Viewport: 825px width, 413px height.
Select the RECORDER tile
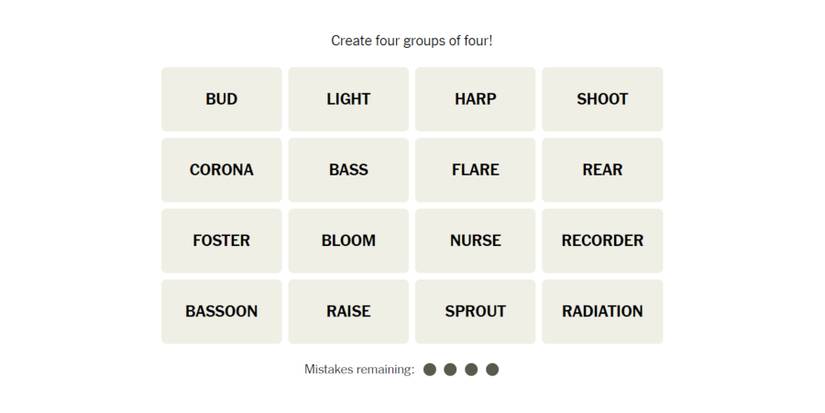602,241
